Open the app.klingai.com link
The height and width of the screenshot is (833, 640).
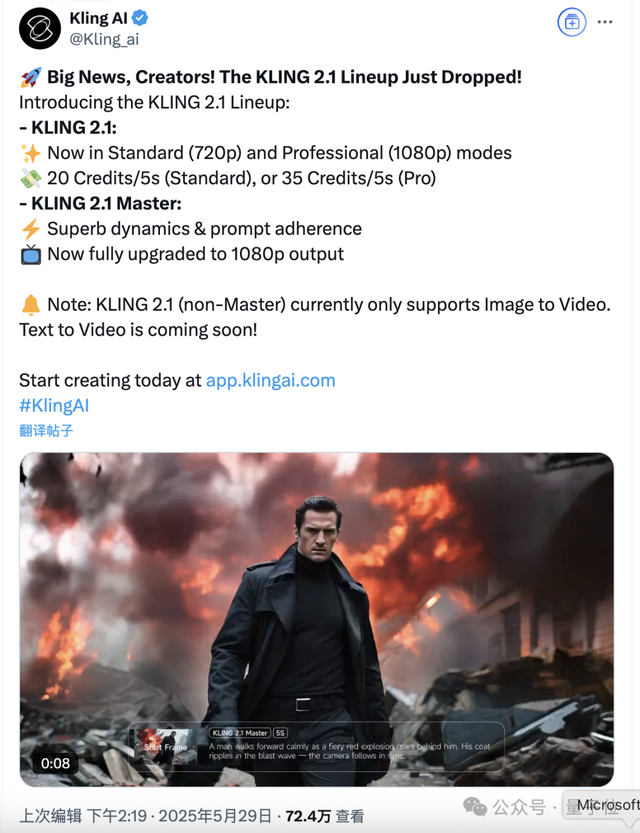[270, 380]
